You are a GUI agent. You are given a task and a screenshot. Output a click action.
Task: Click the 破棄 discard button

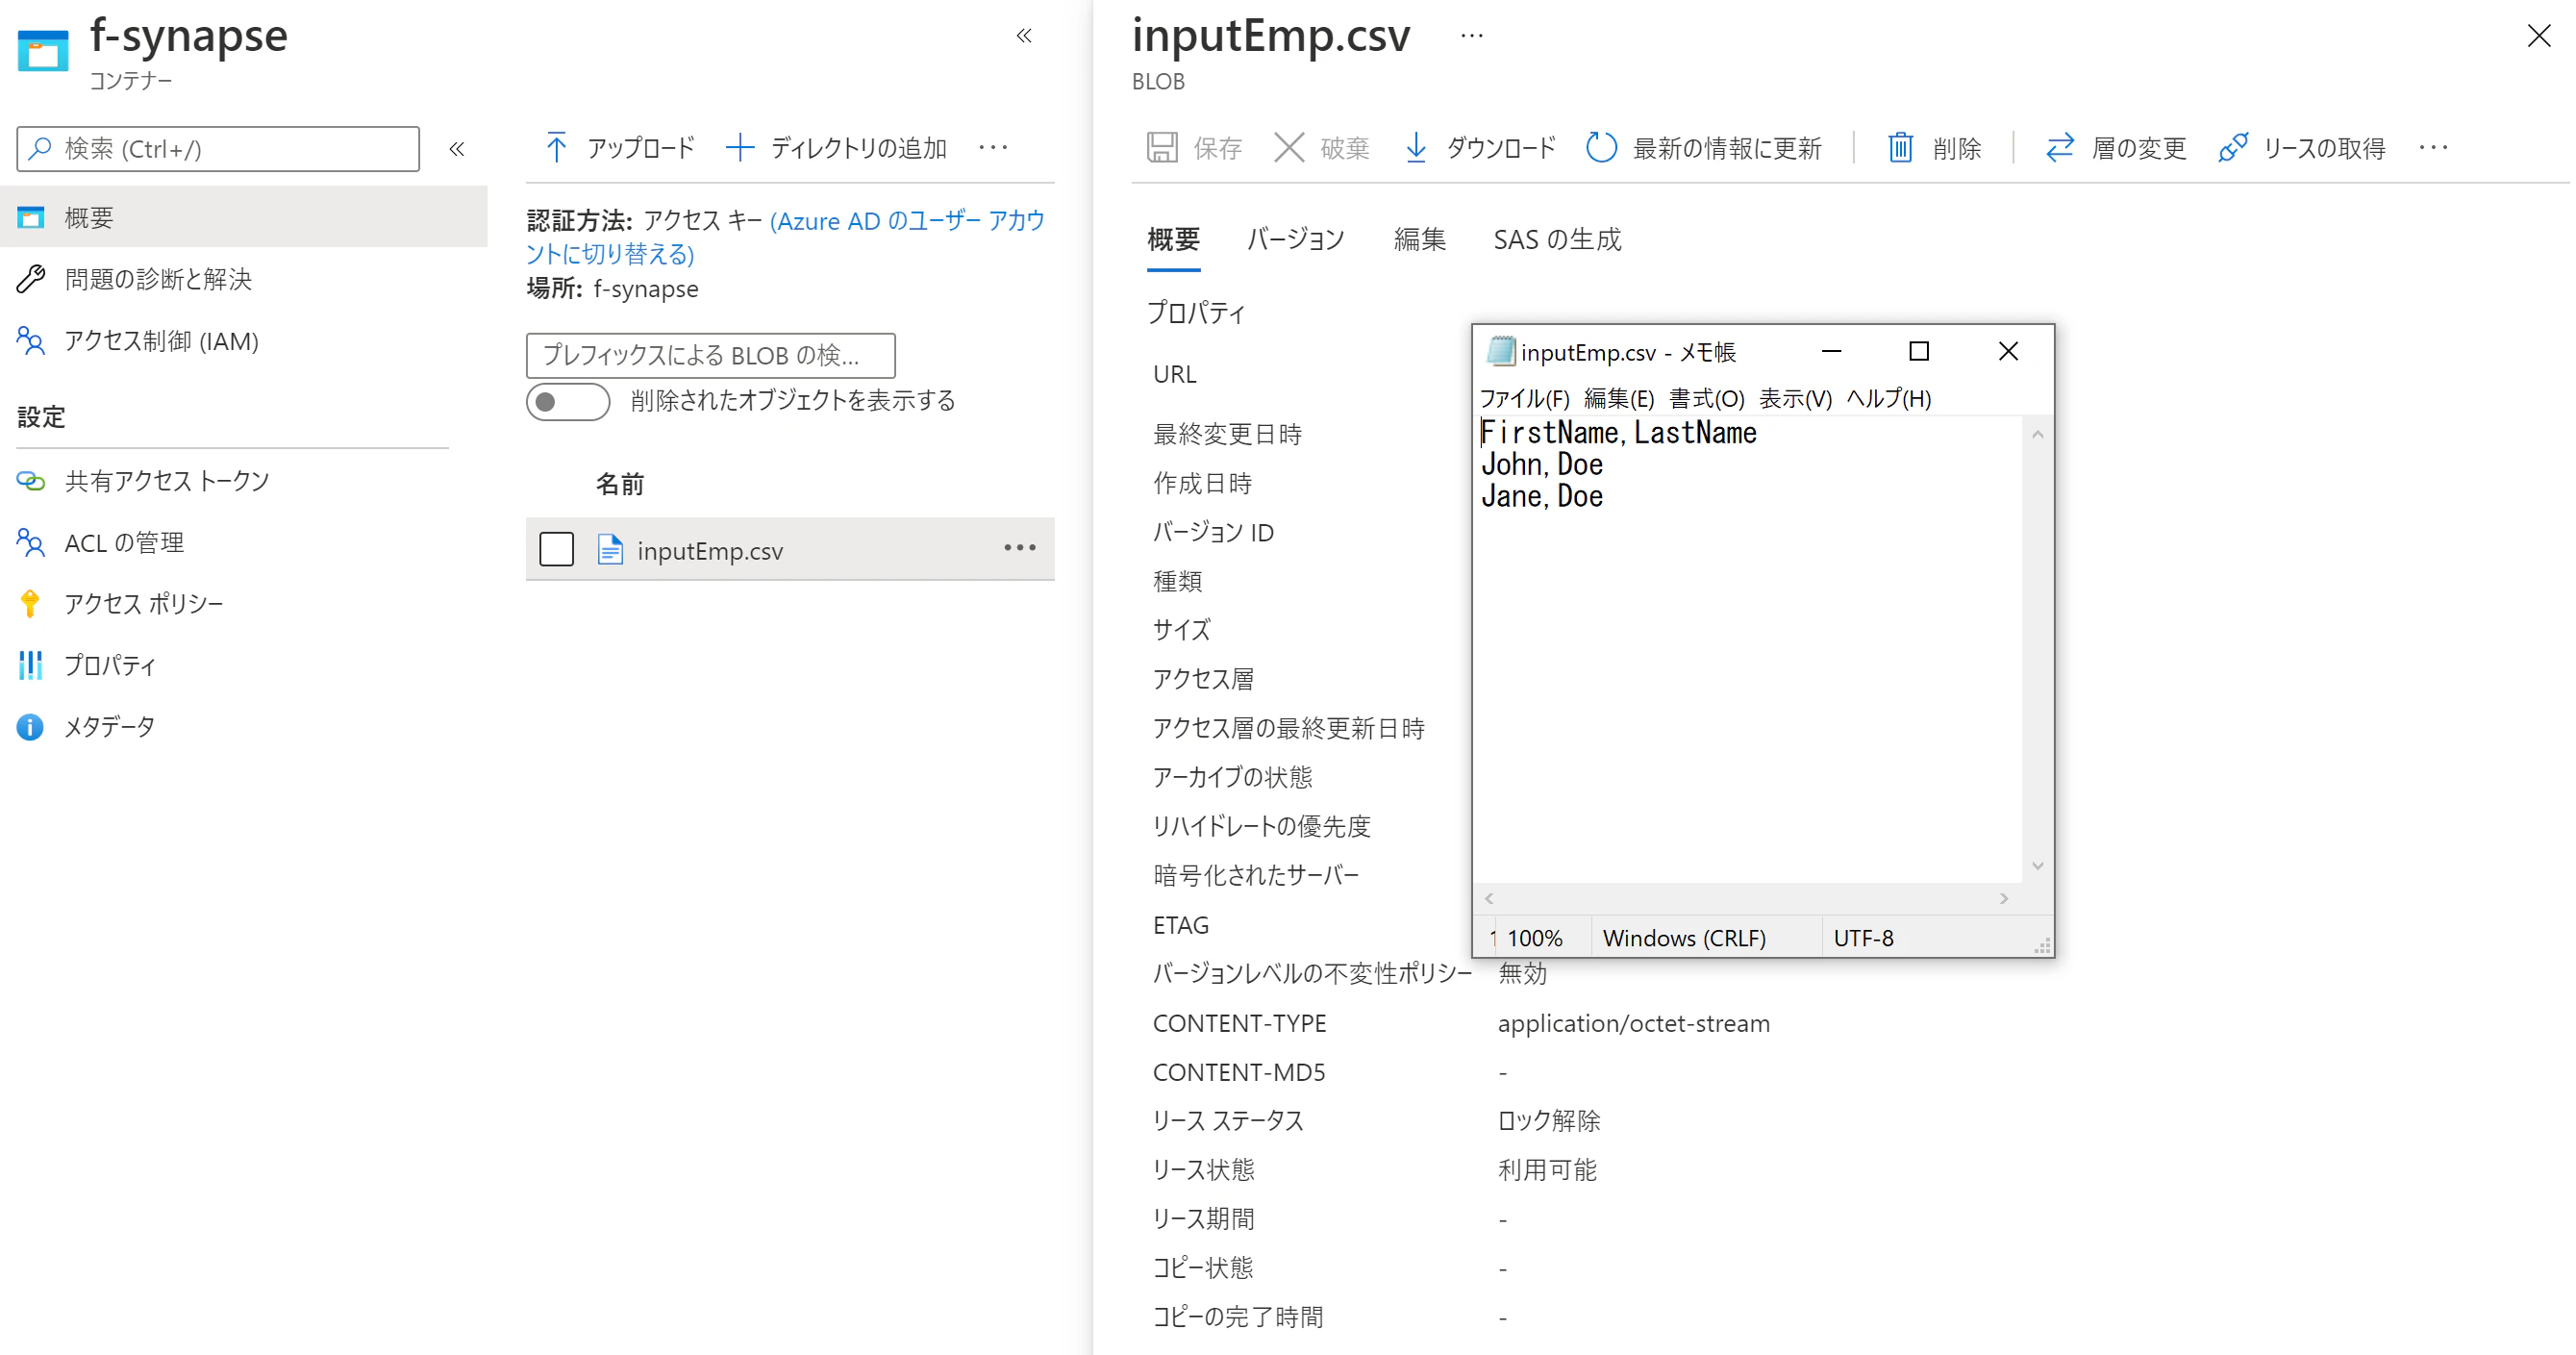(1322, 149)
